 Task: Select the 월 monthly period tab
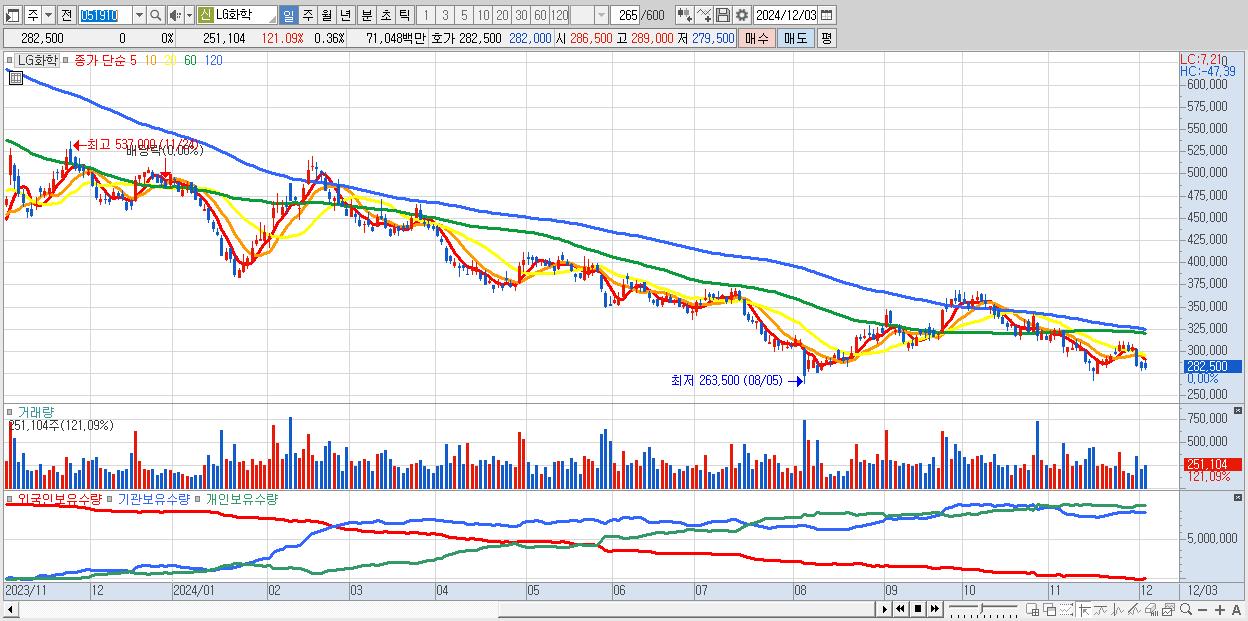pyautogui.click(x=326, y=15)
